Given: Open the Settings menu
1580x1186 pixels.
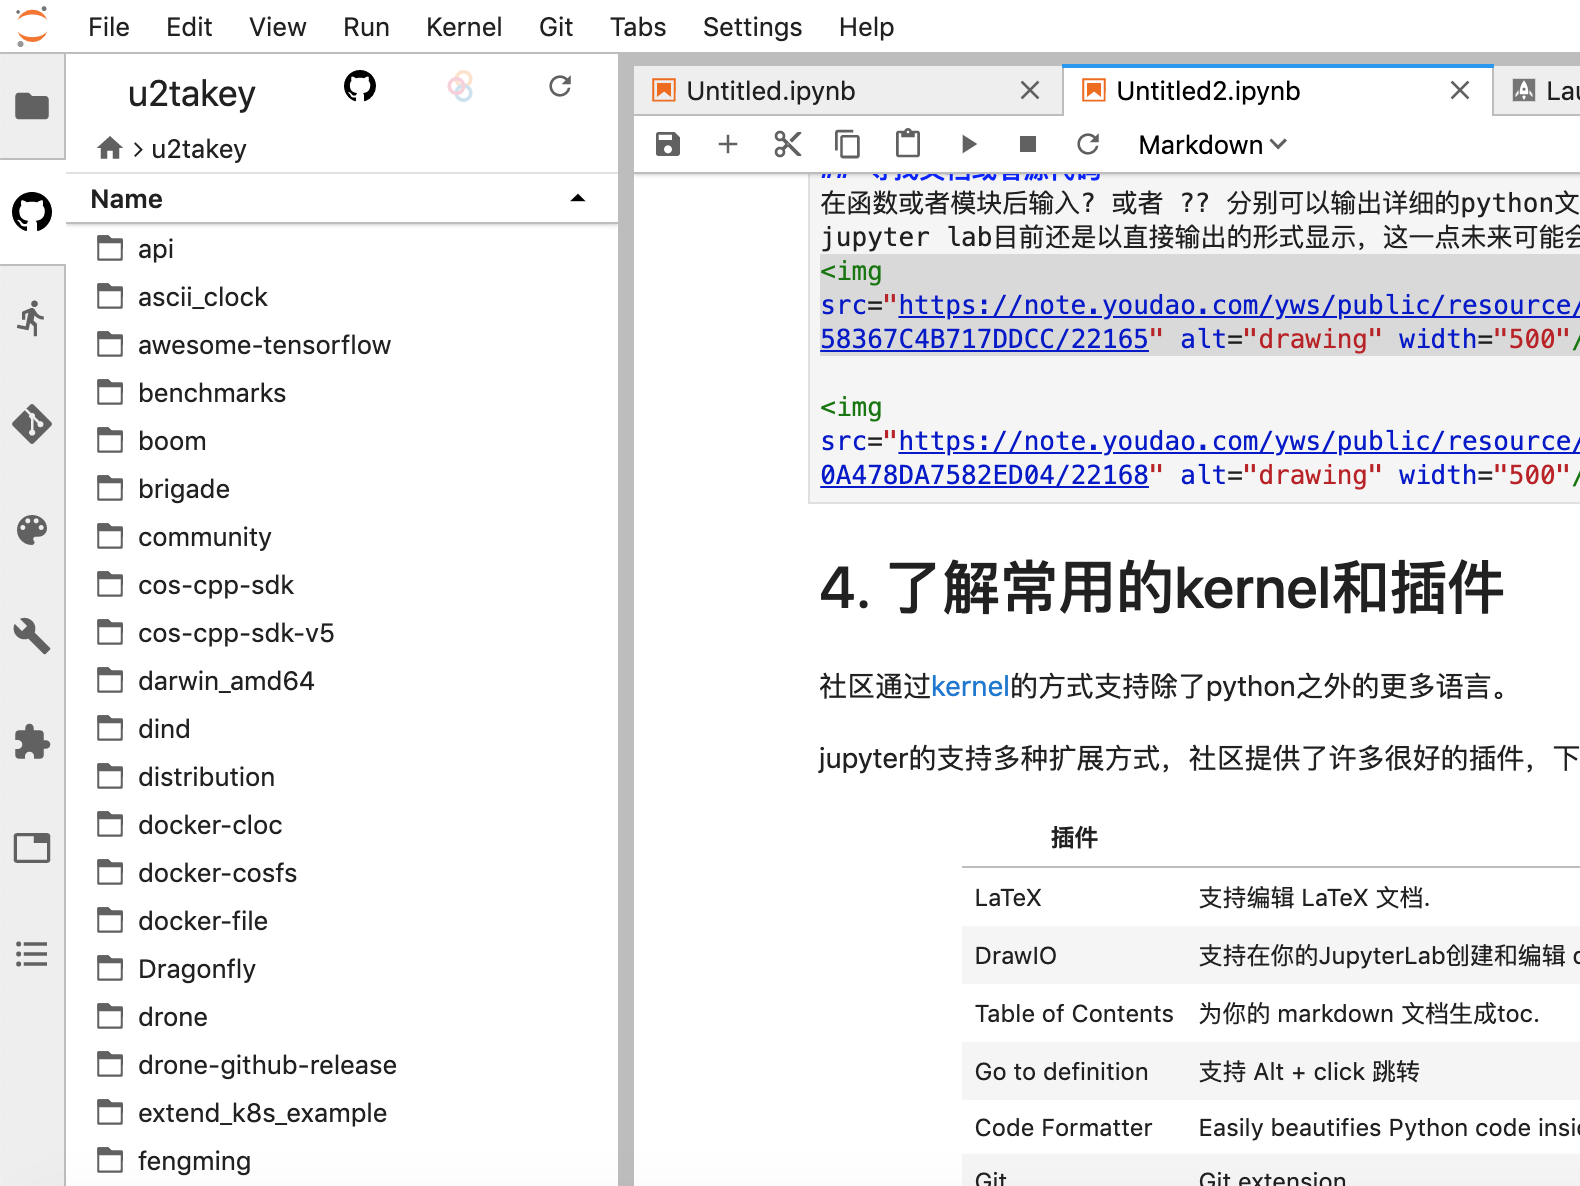Looking at the screenshot, I should [752, 27].
